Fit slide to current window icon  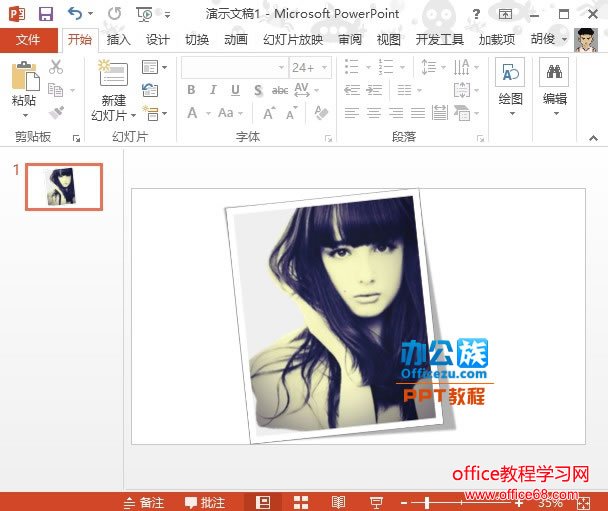point(583,503)
